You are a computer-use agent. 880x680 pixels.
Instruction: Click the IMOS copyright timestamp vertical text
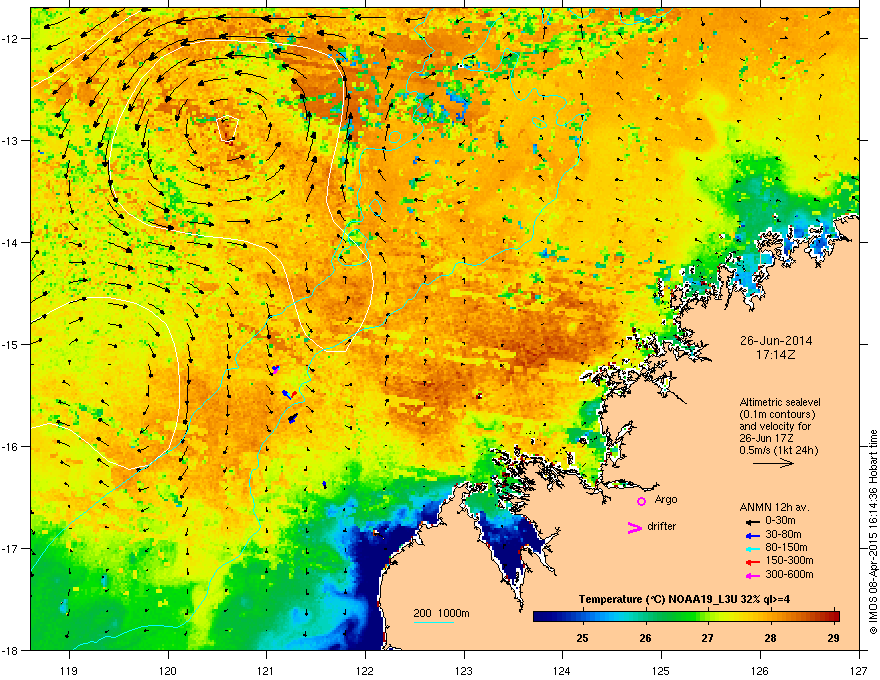pos(873,532)
